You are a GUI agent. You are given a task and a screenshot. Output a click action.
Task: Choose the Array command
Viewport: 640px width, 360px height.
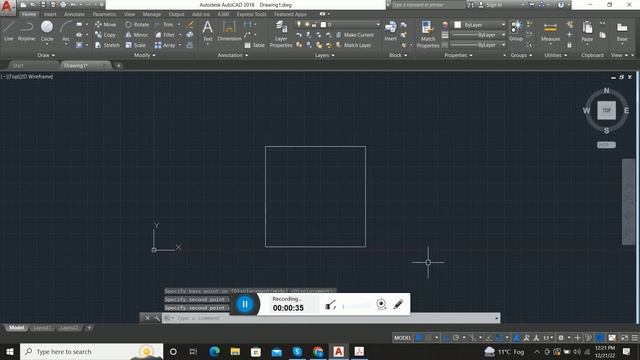click(x=165, y=45)
